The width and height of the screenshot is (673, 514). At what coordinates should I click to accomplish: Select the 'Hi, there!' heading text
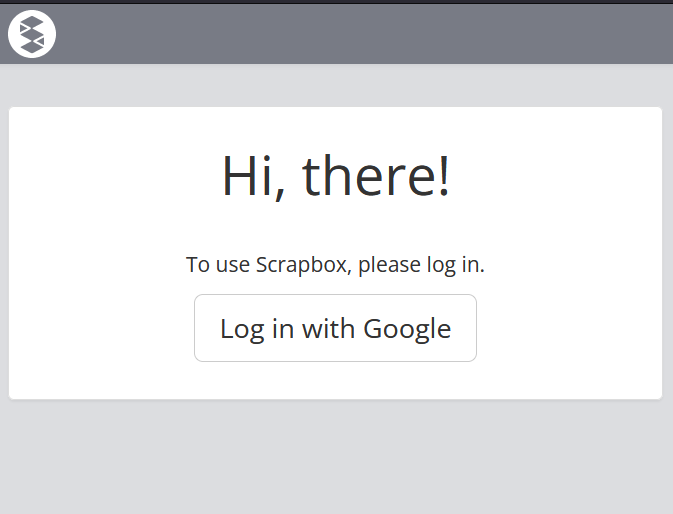[x=335, y=176]
